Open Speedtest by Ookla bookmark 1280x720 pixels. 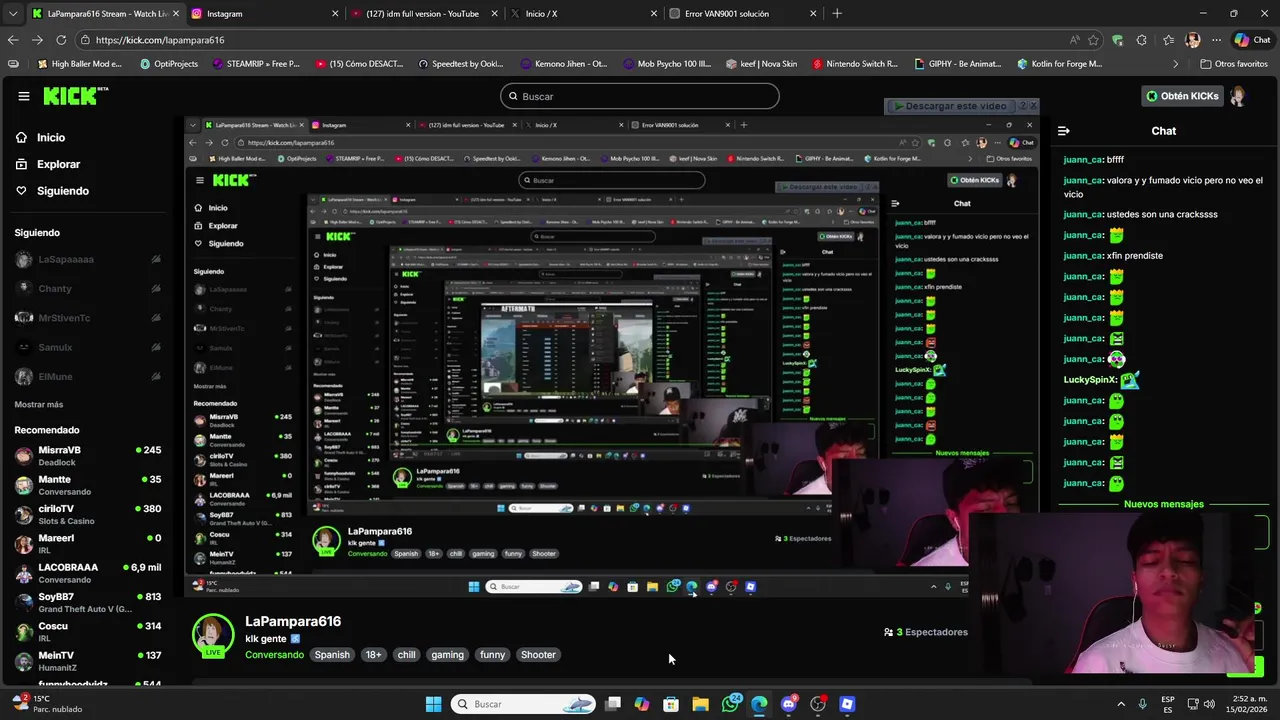pyautogui.click(x=461, y=64)
